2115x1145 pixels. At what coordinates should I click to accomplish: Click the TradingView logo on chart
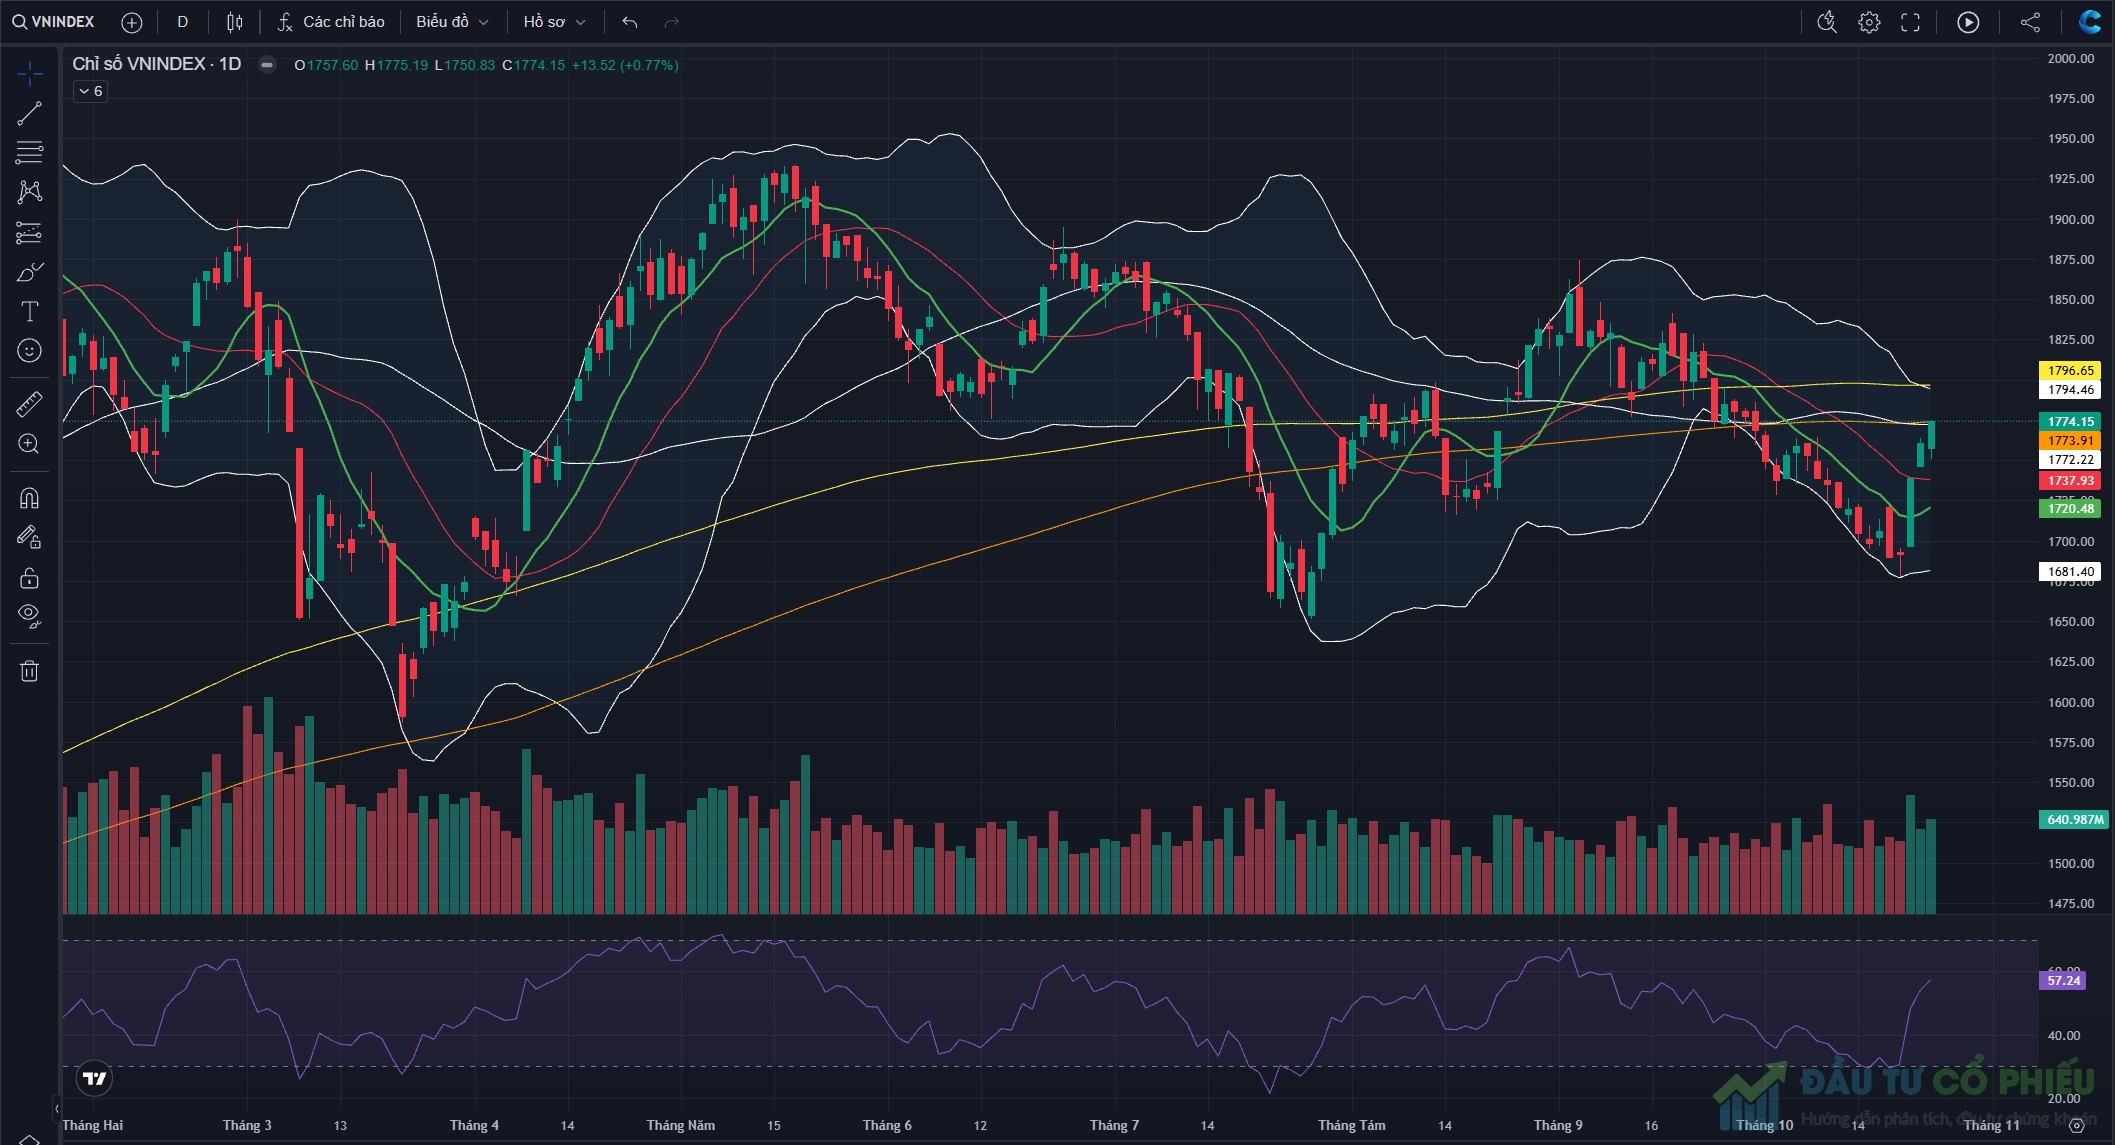(94, 1078)
